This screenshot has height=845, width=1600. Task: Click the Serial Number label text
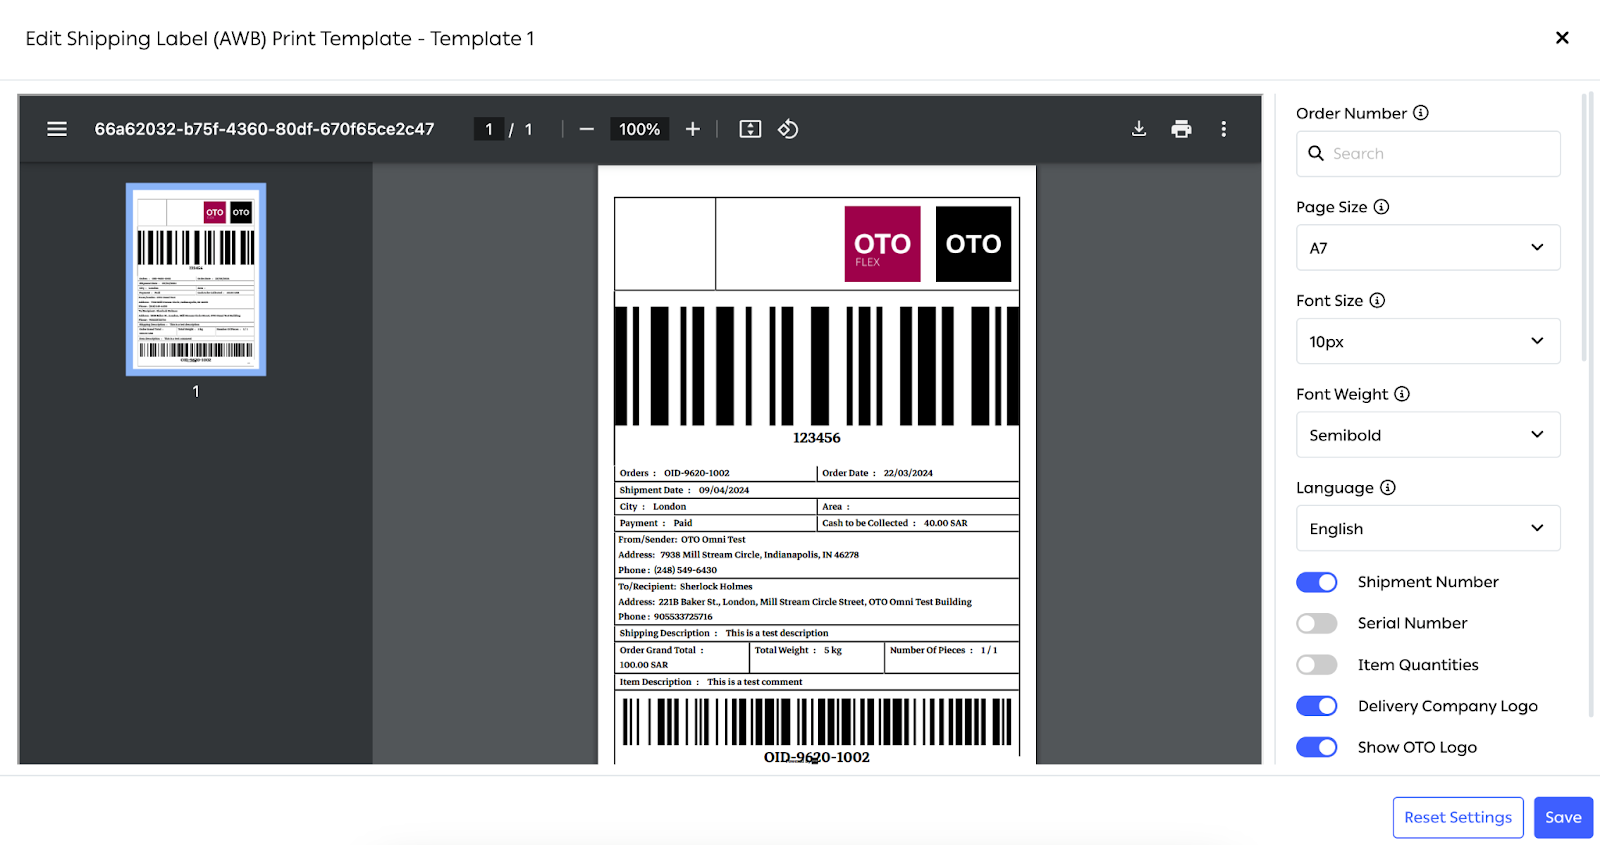pyautogui.click(x=1412, y=623)
